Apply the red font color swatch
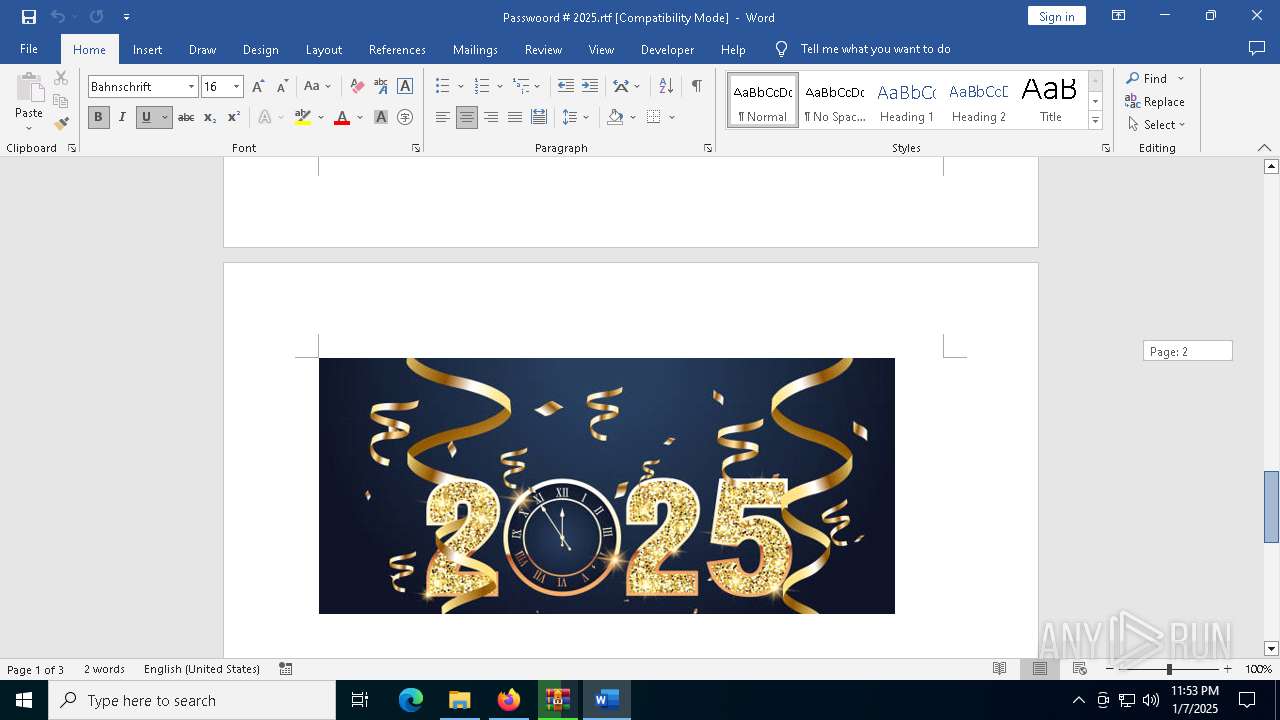The image size is (1280, 720). [x=342, y=117]
